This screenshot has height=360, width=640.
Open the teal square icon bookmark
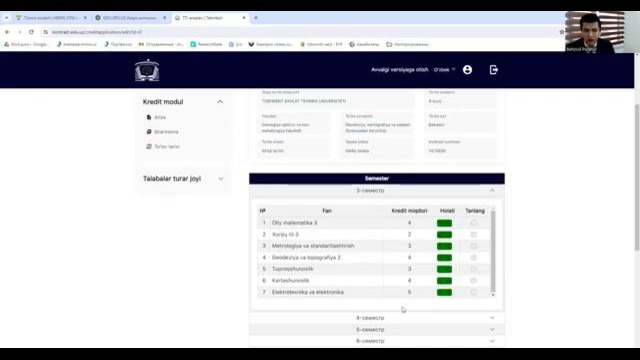coord(206,44)
